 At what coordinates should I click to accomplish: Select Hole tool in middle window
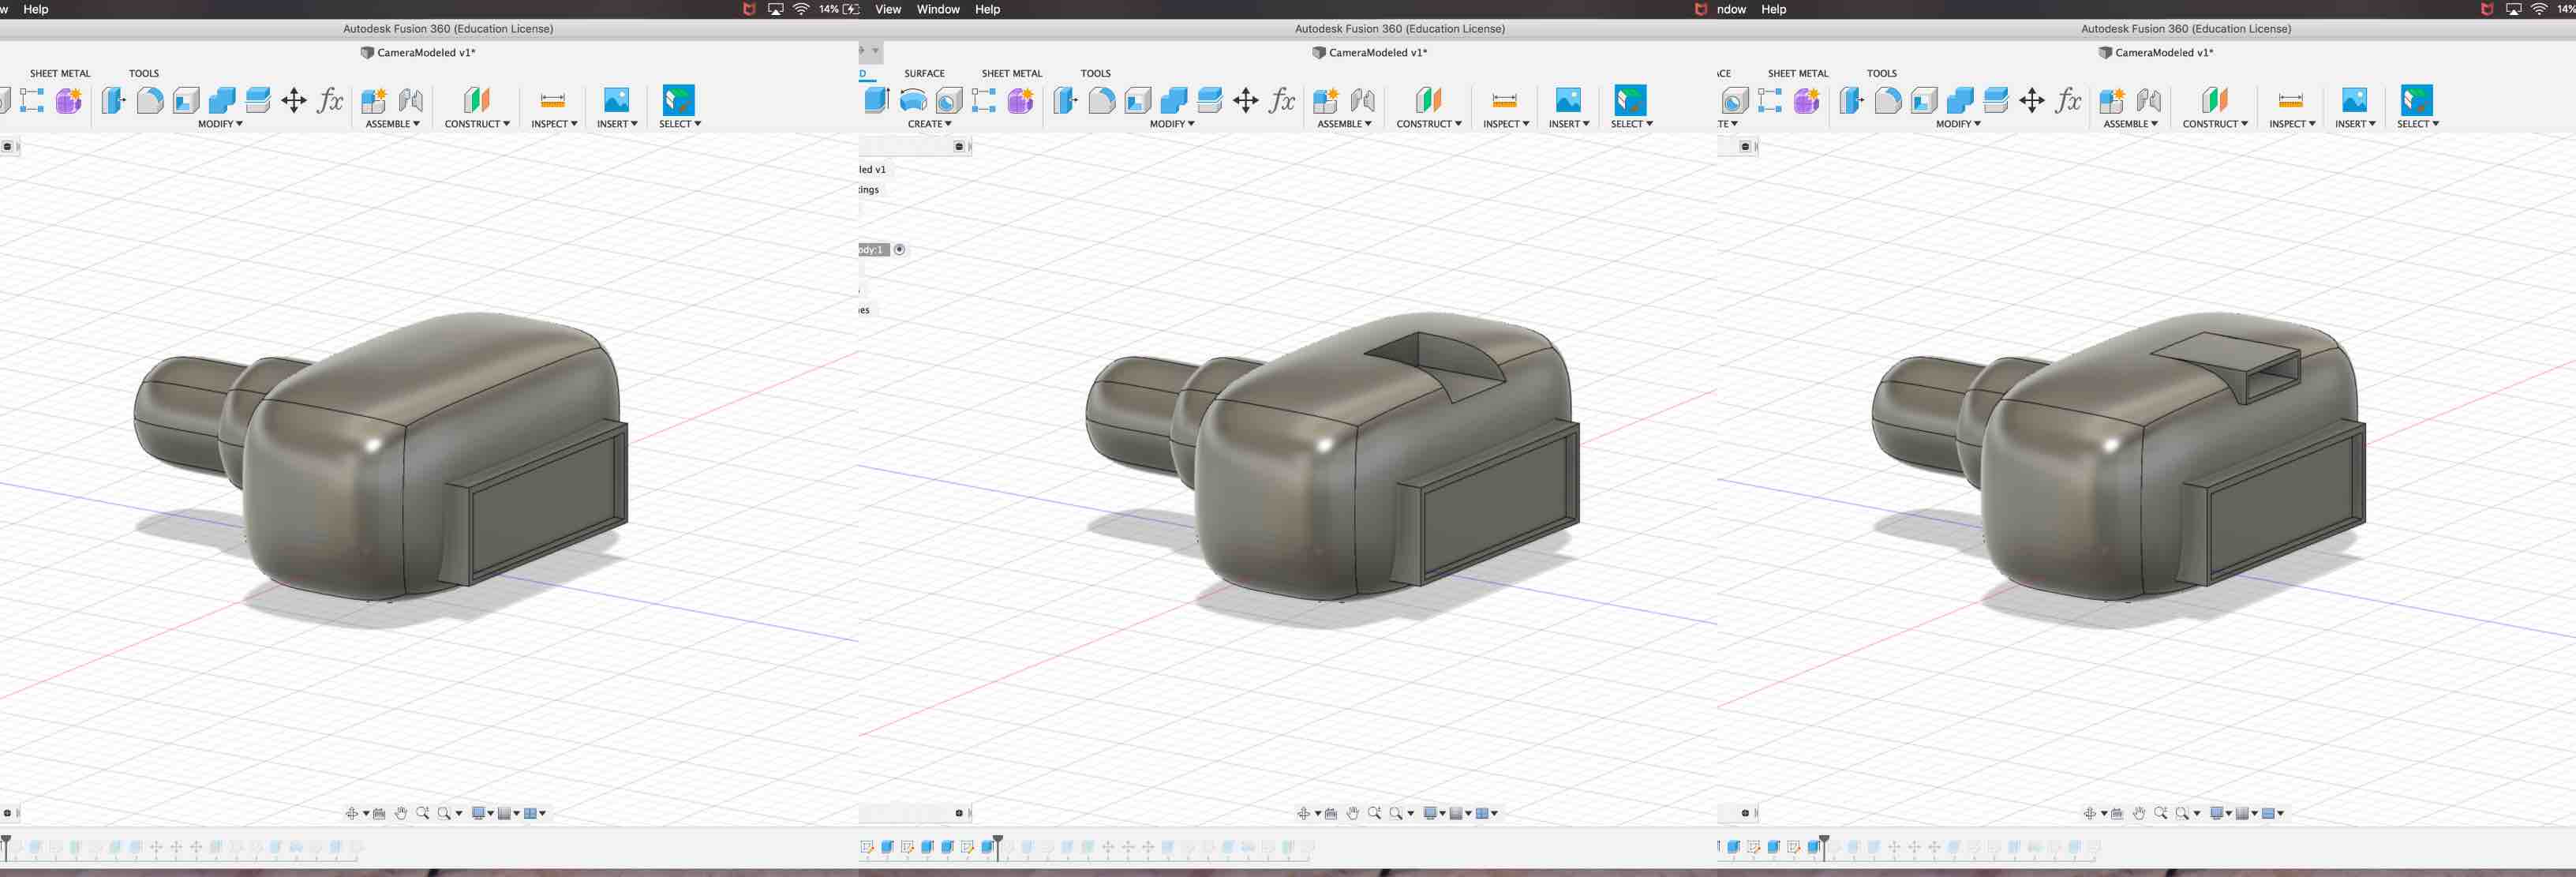[949, 100]
